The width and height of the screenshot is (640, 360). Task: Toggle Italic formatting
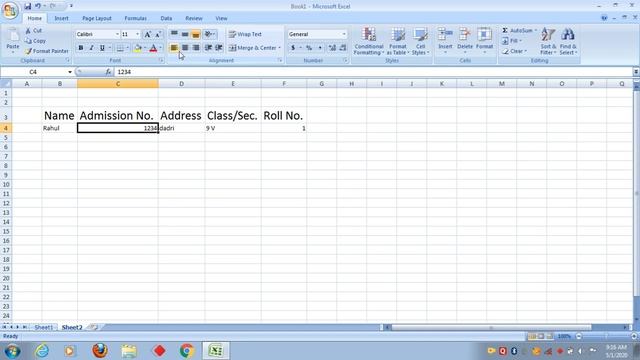(x=91, y=48)
